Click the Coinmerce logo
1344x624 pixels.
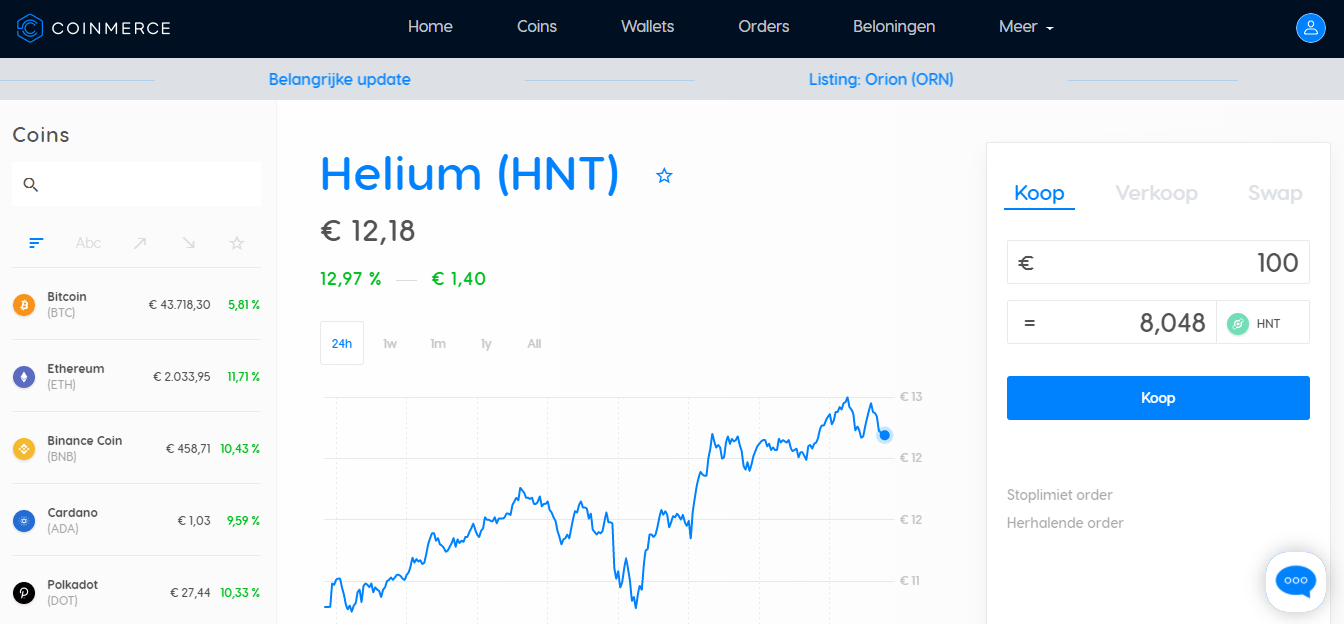[x=93, y=28]
